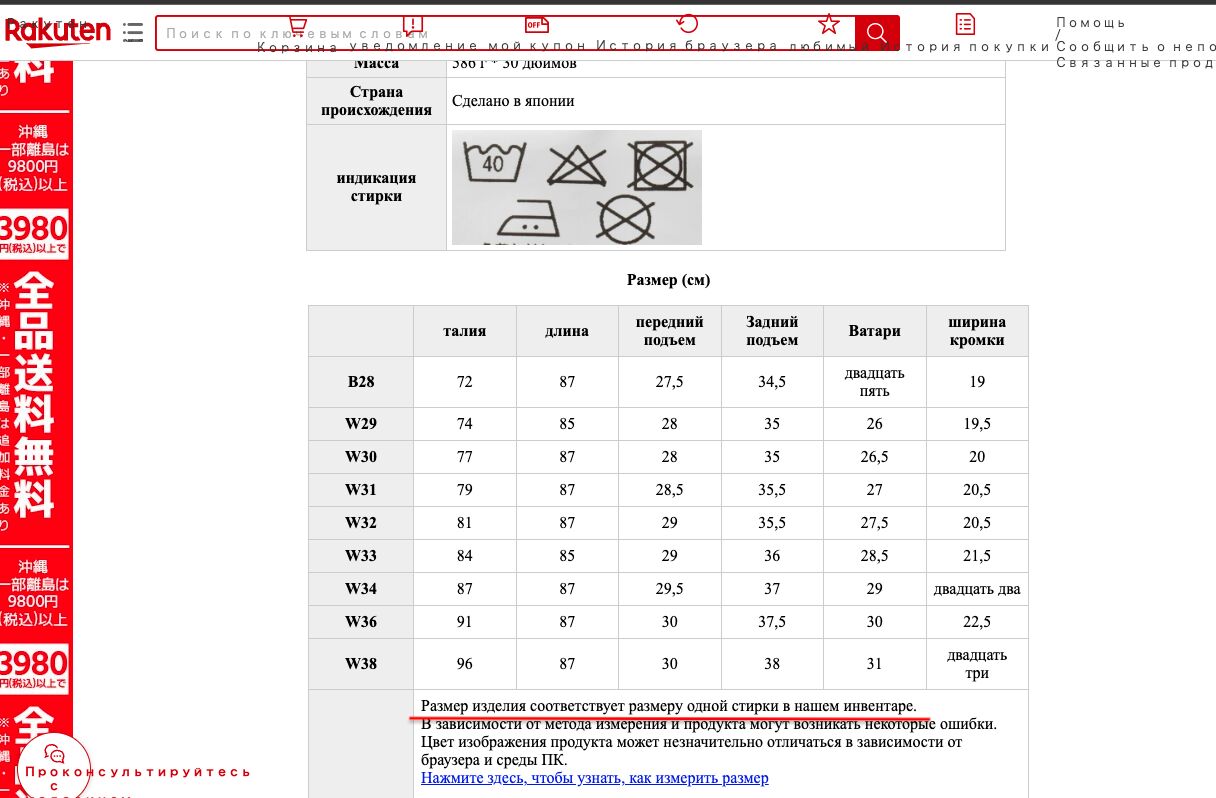1216x798 pixels.
Task: Click waist value 79 in W31 row
Action: click(465, 490)
